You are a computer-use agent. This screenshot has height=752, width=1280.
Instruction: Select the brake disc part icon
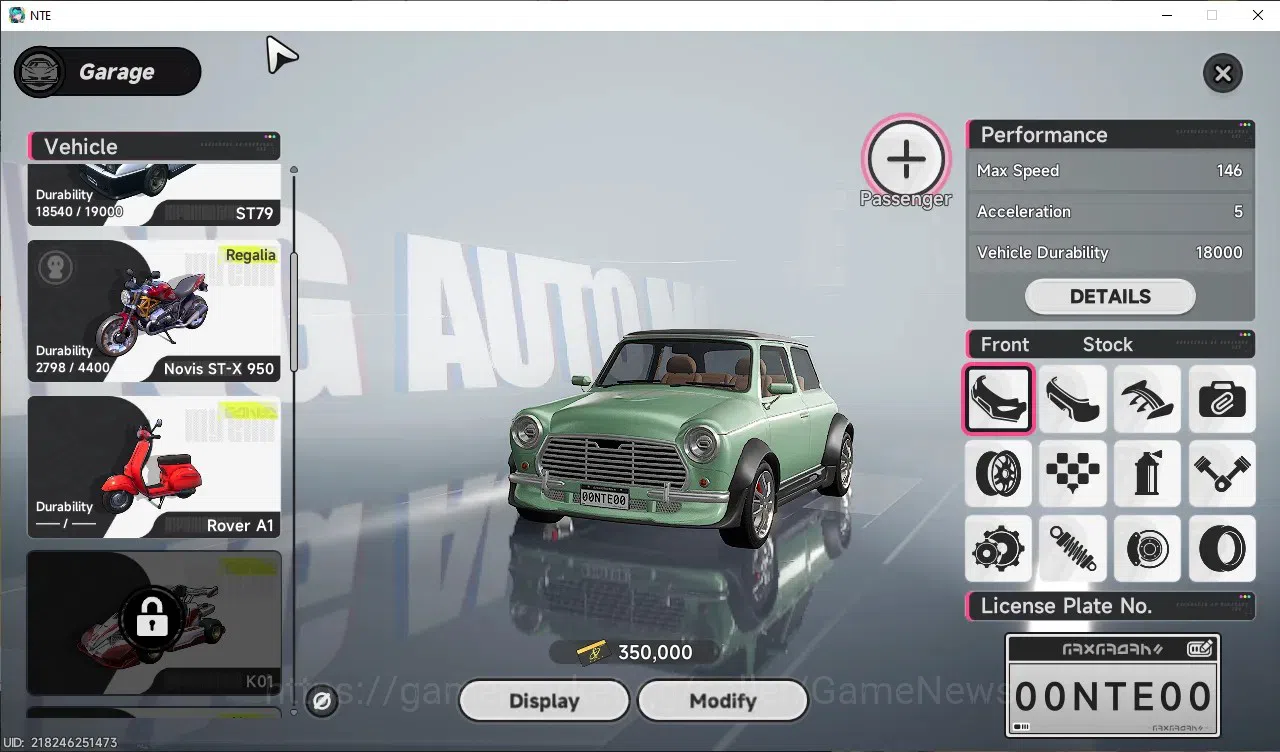(1147, 548)
